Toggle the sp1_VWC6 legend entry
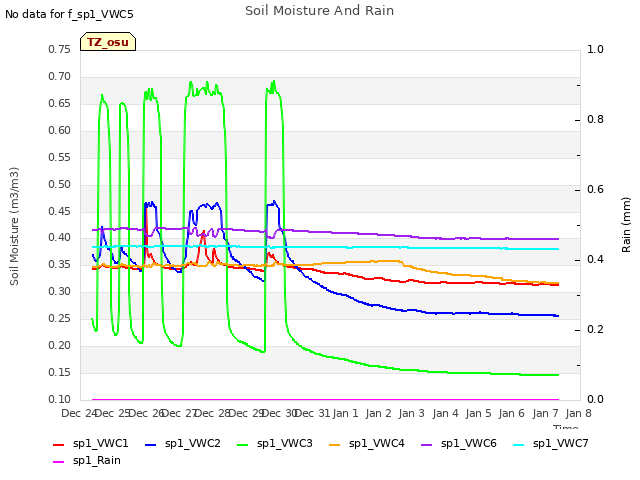Image resolution: width=640 pixels, height=480 pixels. click(x=459, y=444)
